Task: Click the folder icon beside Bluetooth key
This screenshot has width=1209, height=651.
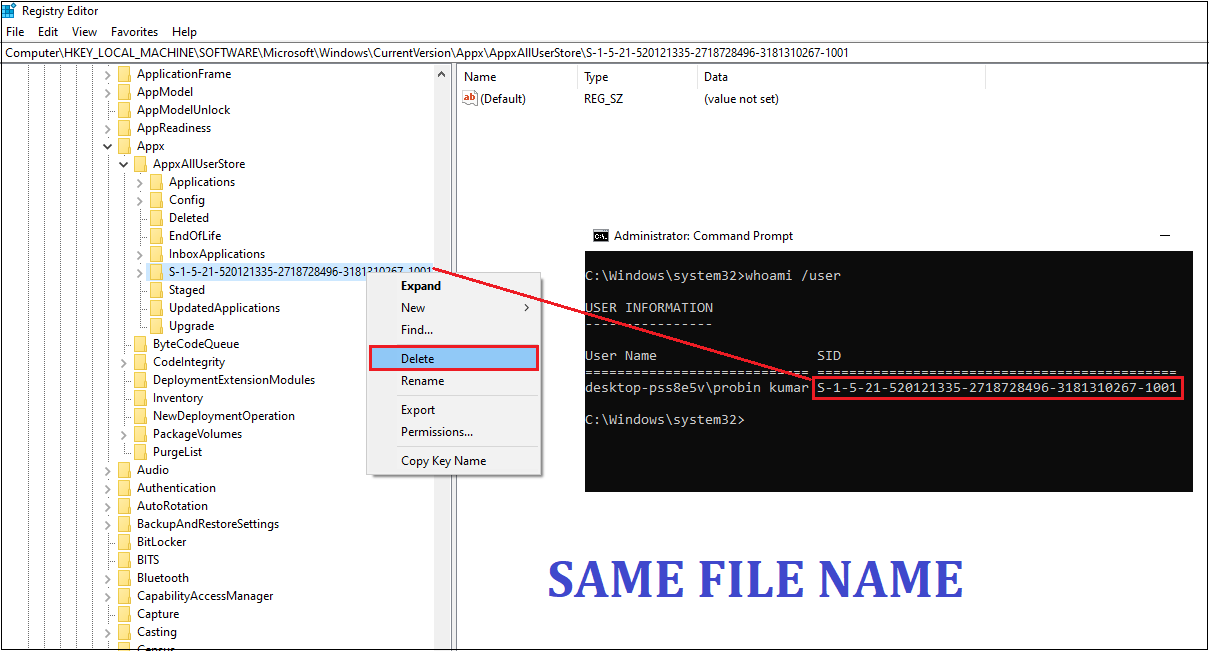Action: [124, 577]
